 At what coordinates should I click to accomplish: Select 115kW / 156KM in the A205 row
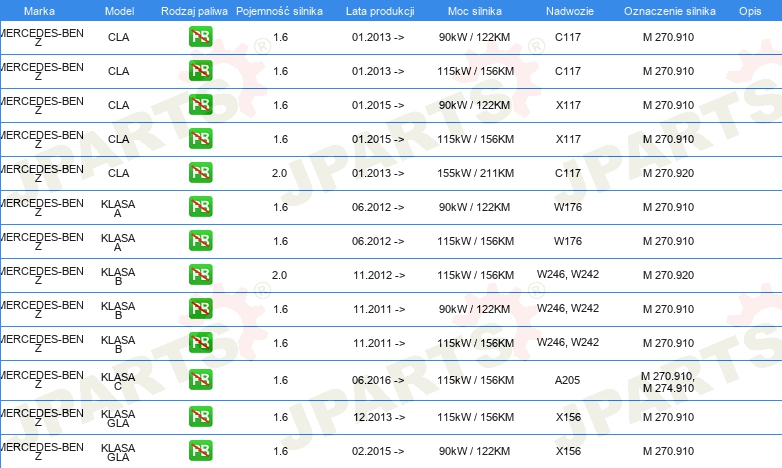pos(475,380)
